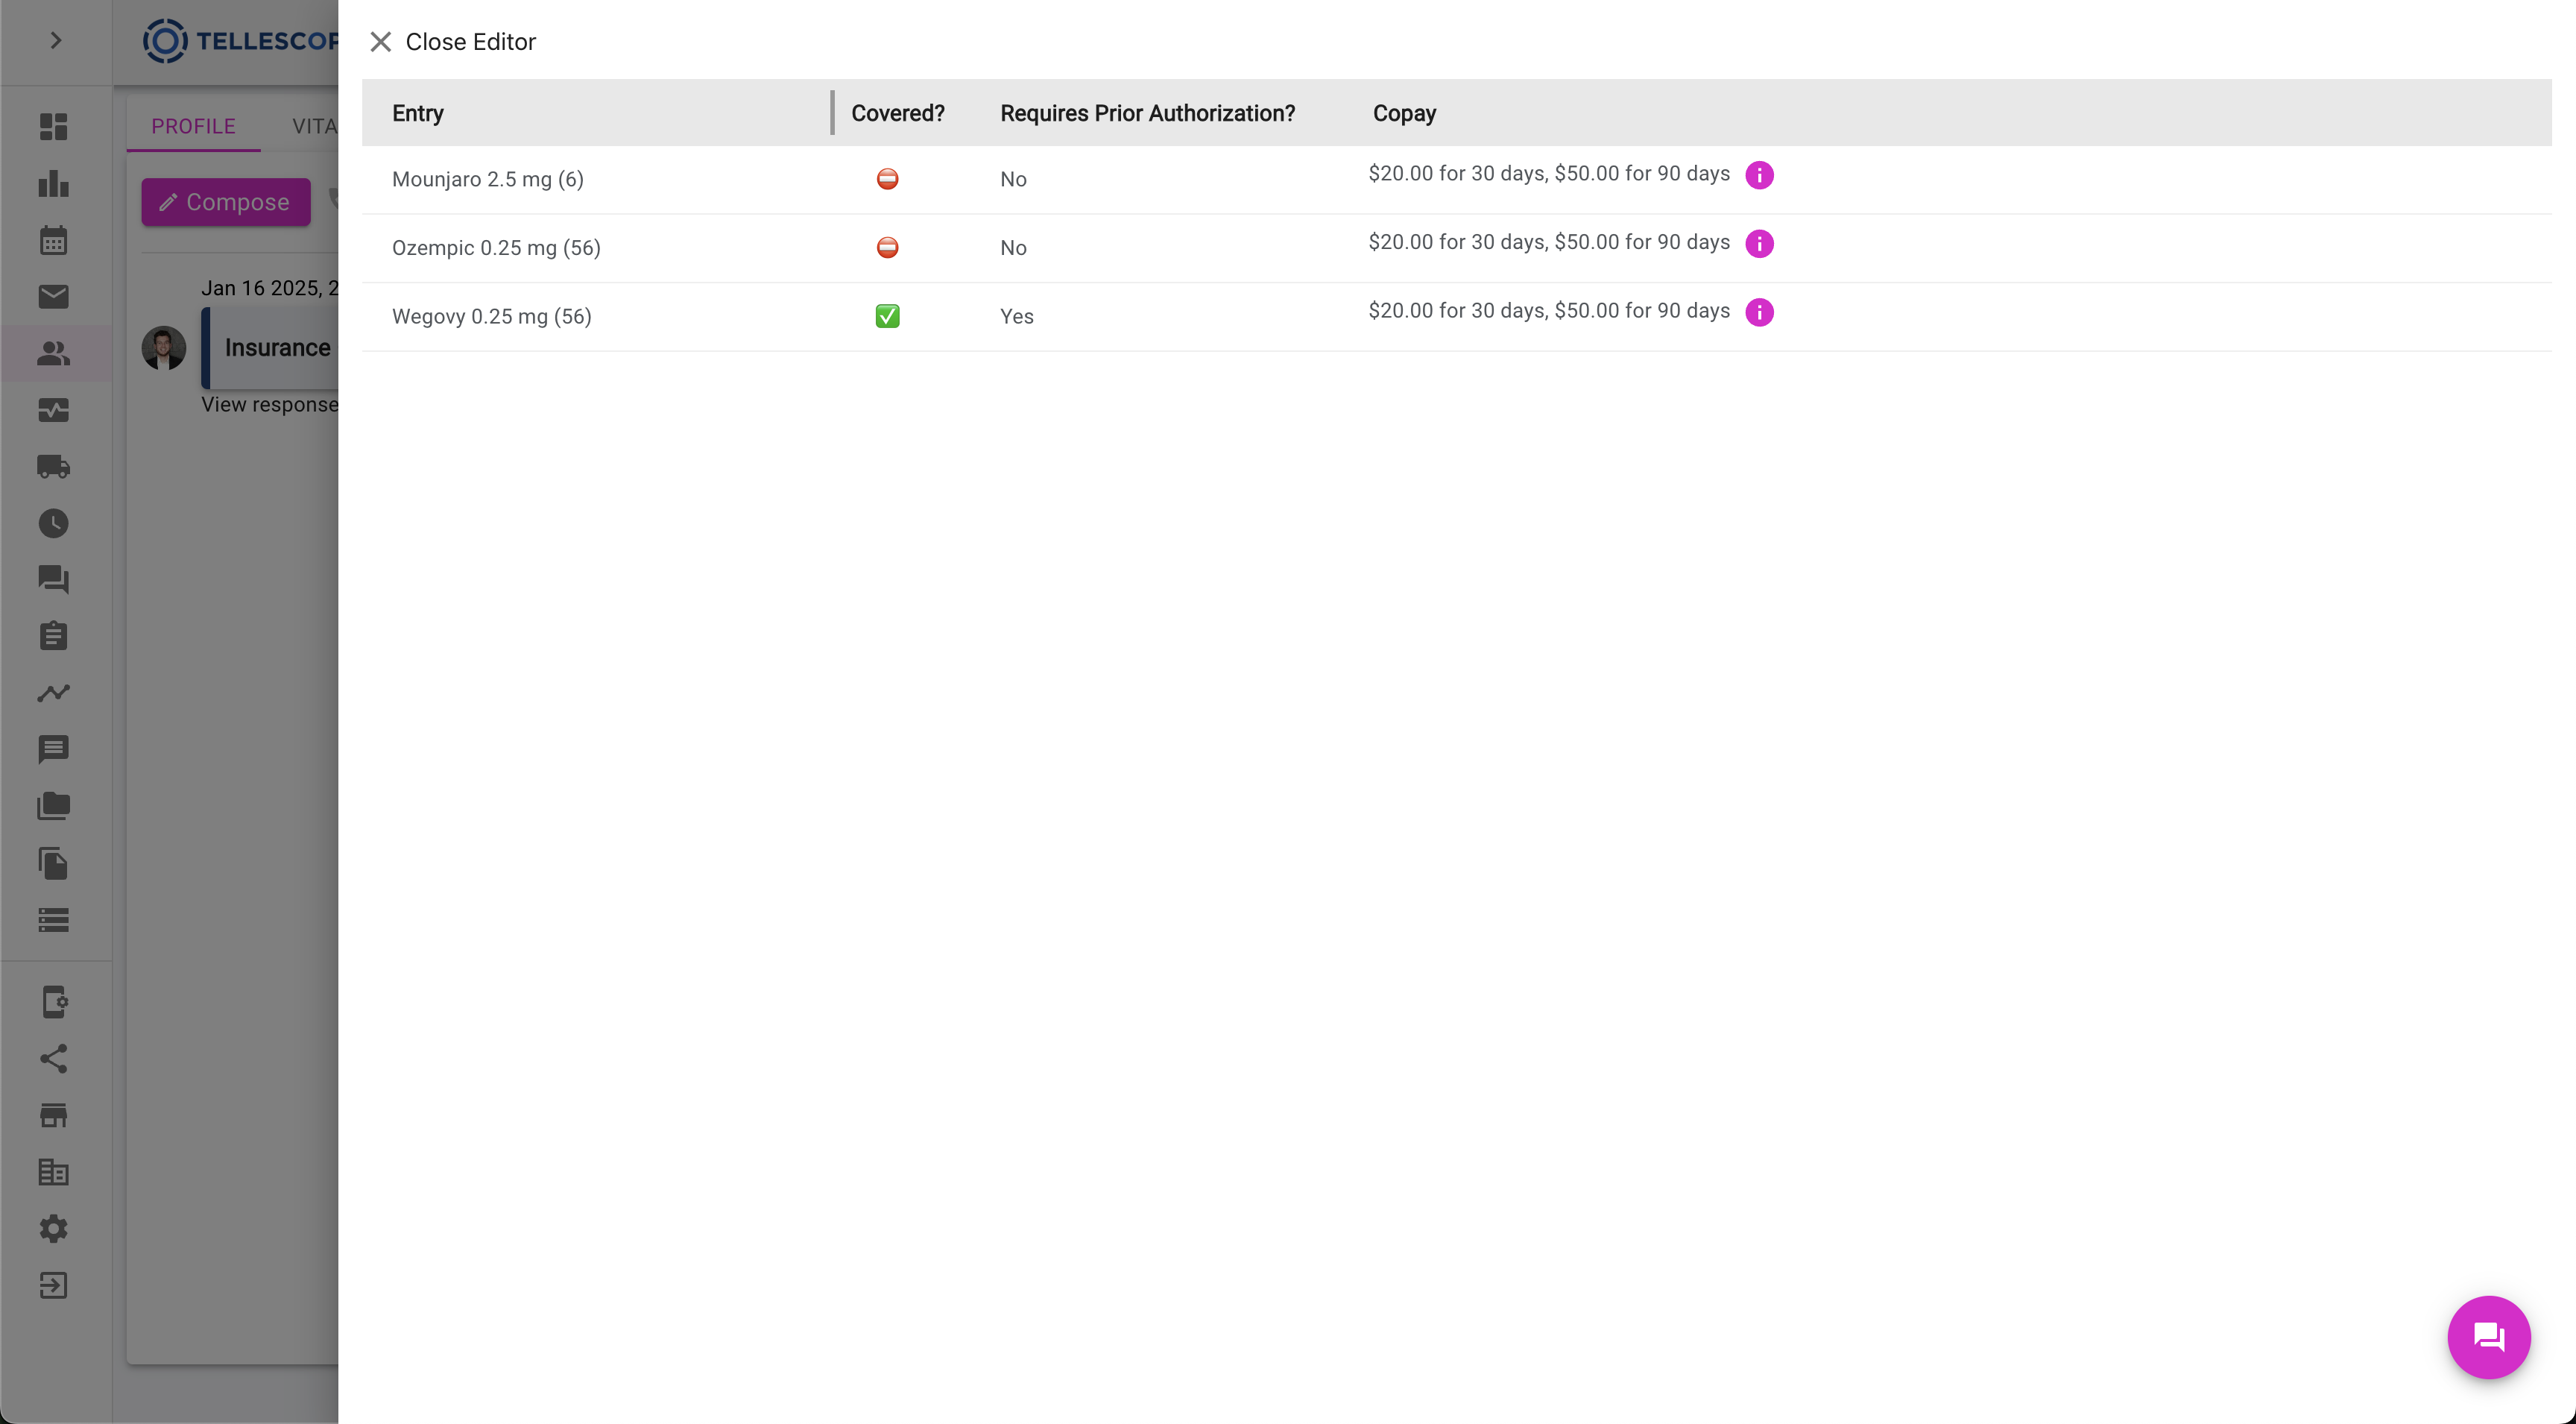
Task: Click the Copay column header
Action: [x=1404, y=113]
